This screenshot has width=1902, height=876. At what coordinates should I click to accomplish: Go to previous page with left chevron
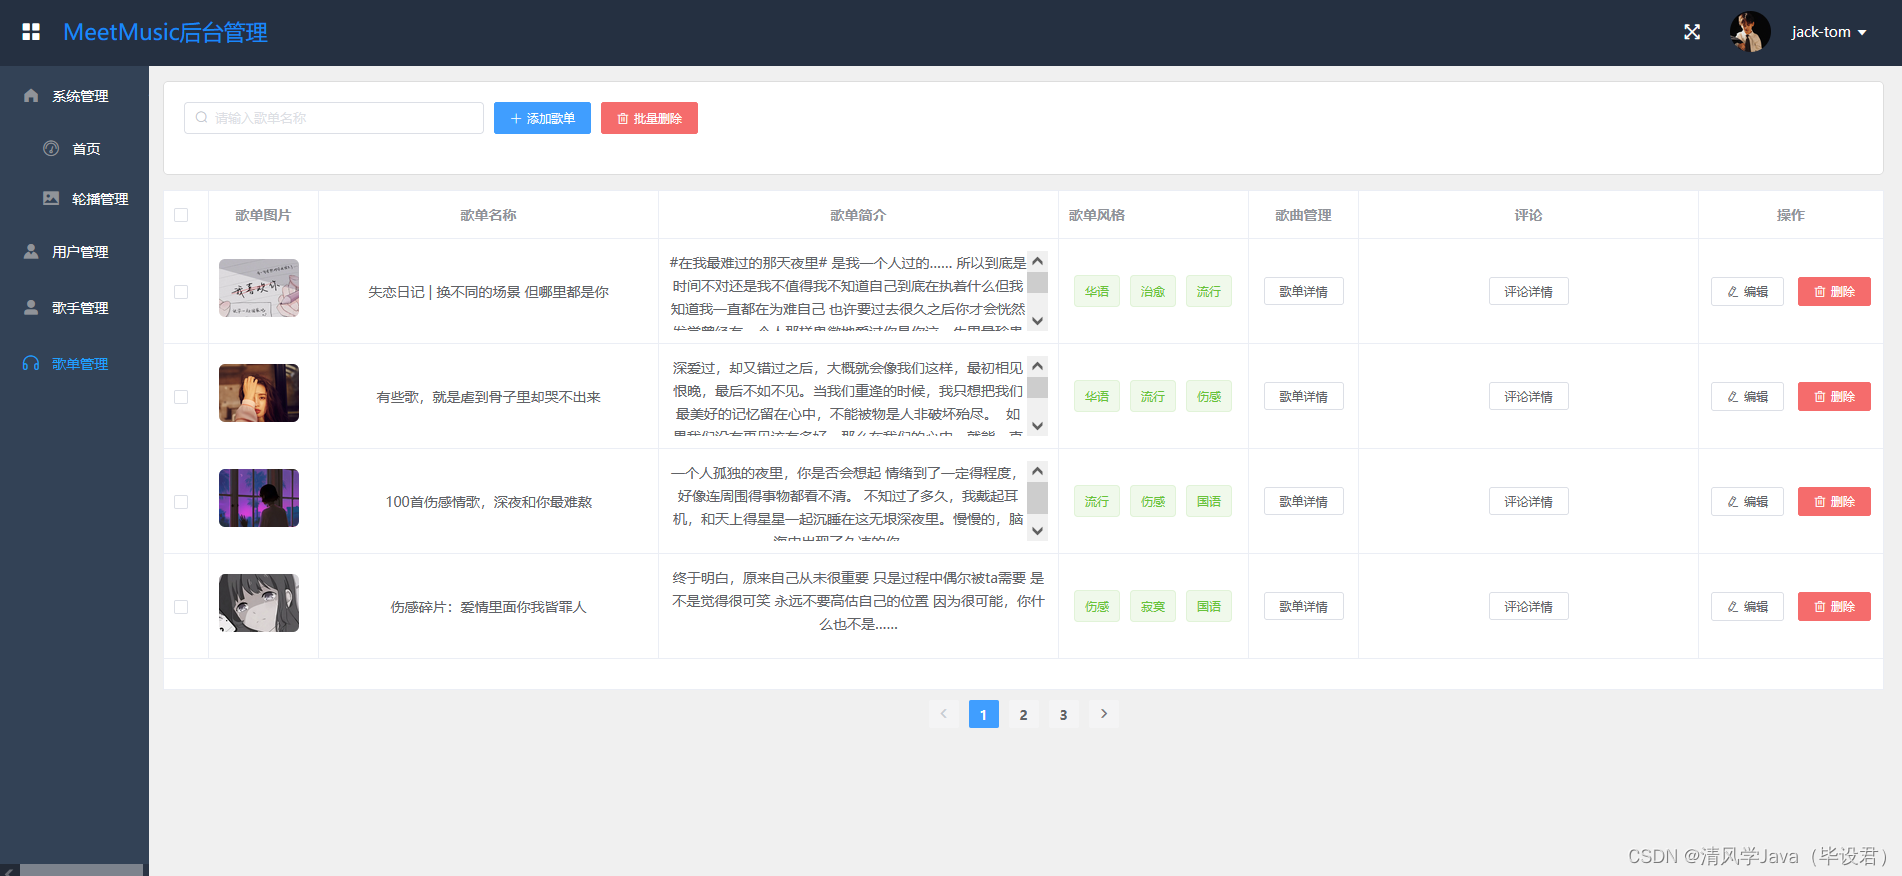943,714
